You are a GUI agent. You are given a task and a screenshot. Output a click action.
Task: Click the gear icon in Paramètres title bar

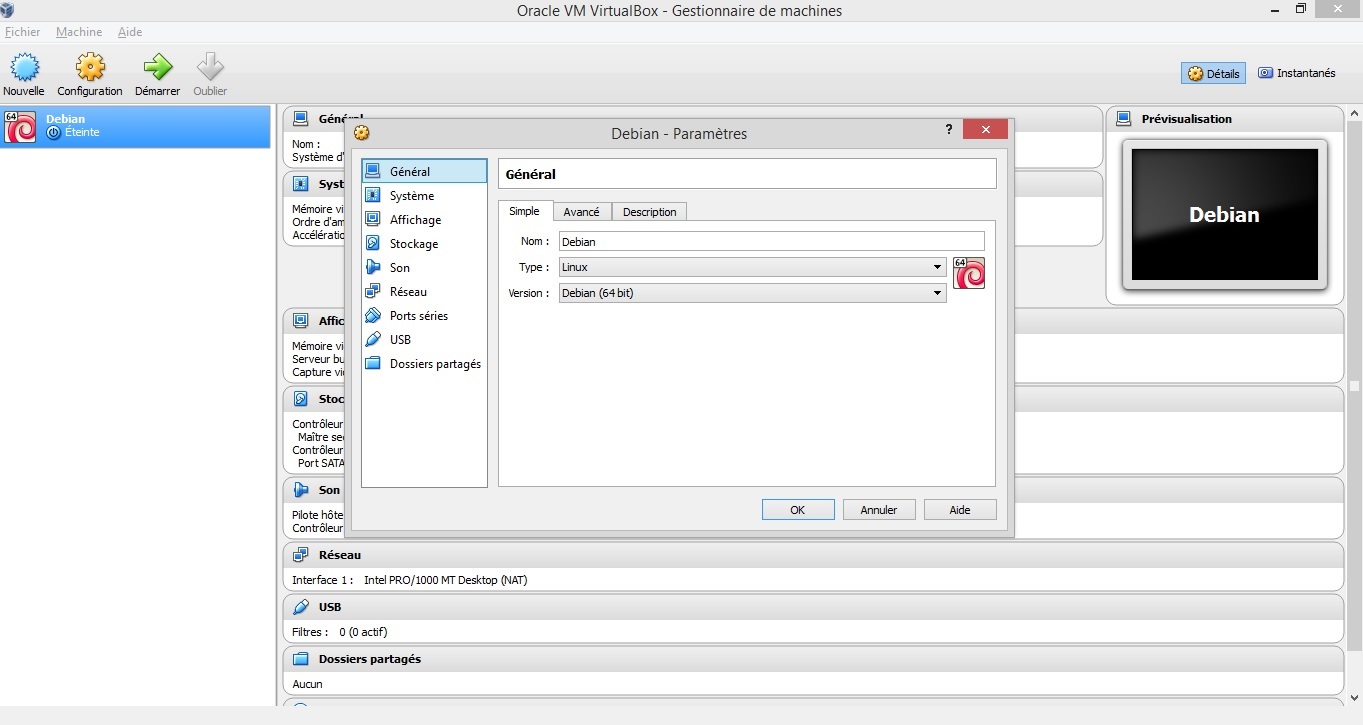click(362, 133)
